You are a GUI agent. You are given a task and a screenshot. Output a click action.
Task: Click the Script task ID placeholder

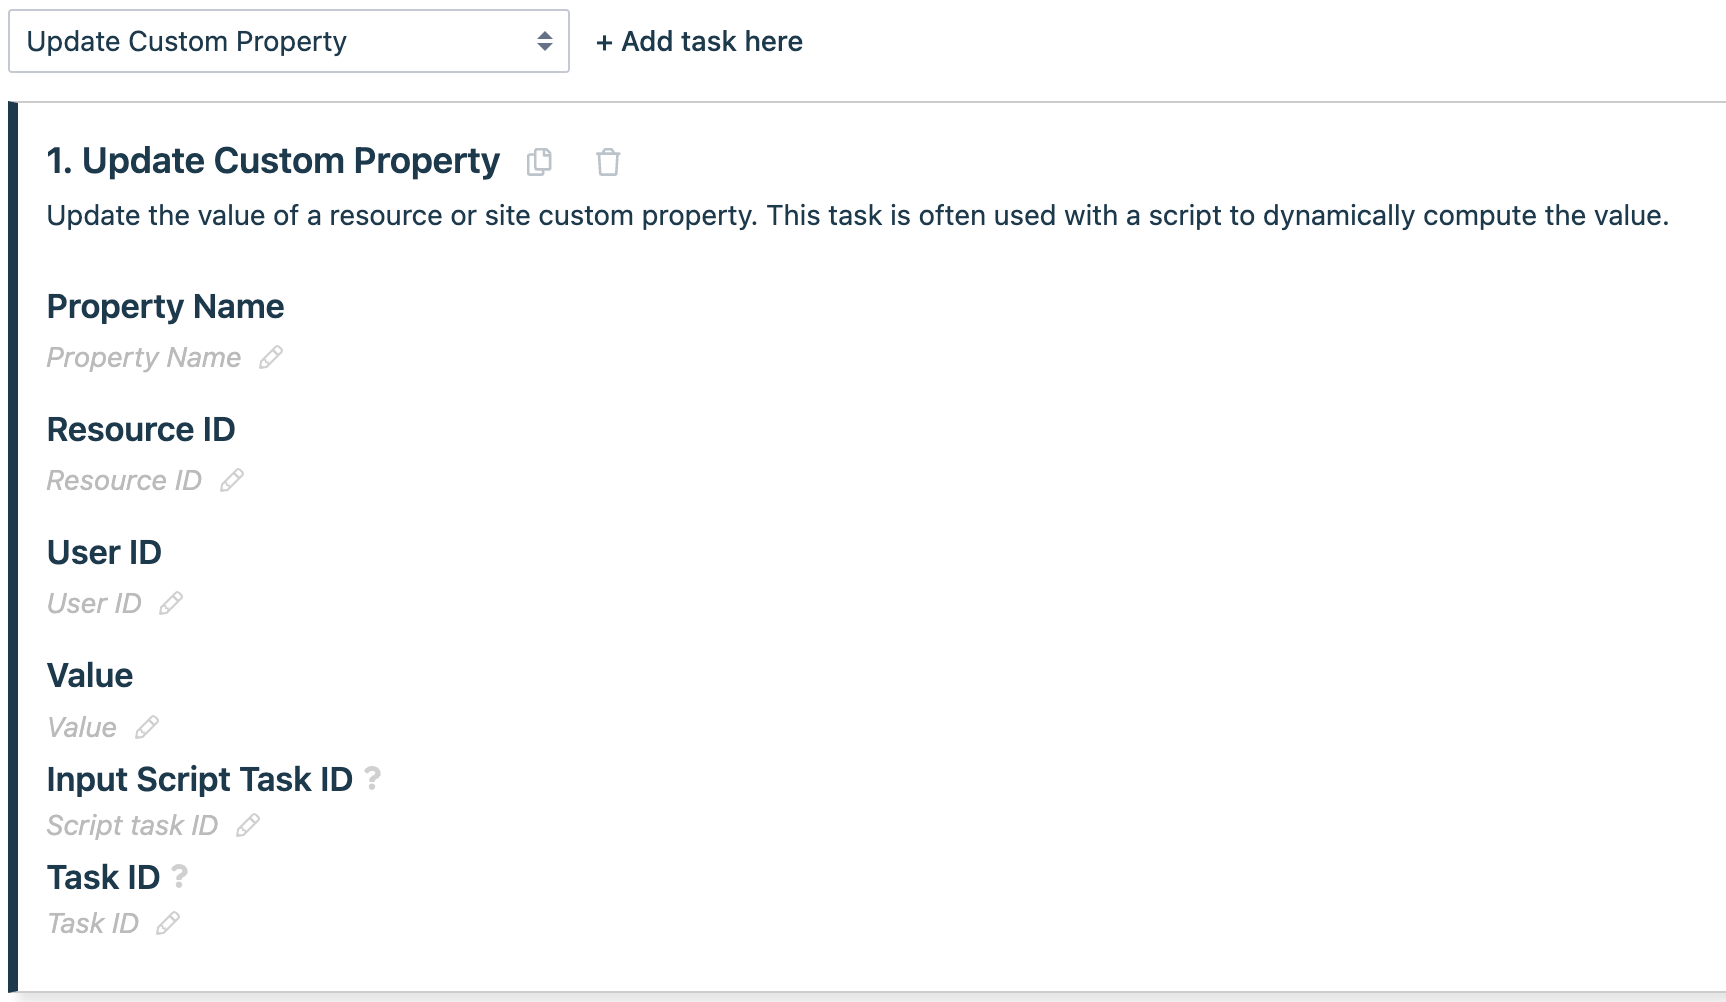click(132, 825)
